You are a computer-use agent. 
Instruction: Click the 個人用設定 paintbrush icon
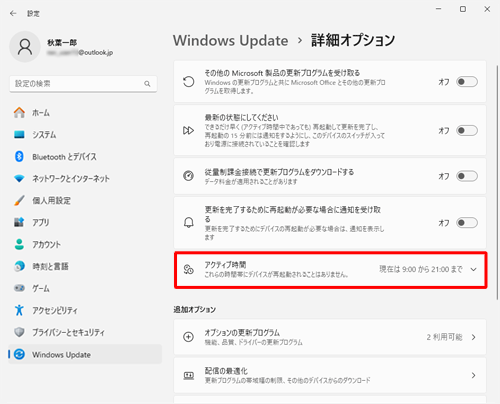(x=19, y=200)
